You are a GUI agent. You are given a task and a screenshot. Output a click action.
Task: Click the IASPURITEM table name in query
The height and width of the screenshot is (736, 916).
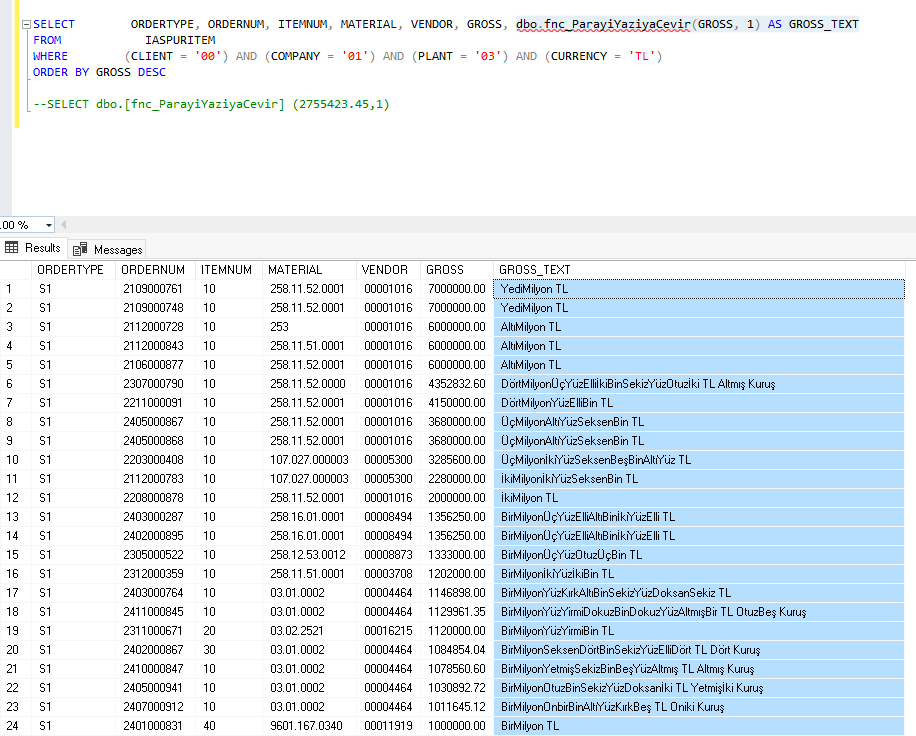pyautogui.click(x=179, y=40)
